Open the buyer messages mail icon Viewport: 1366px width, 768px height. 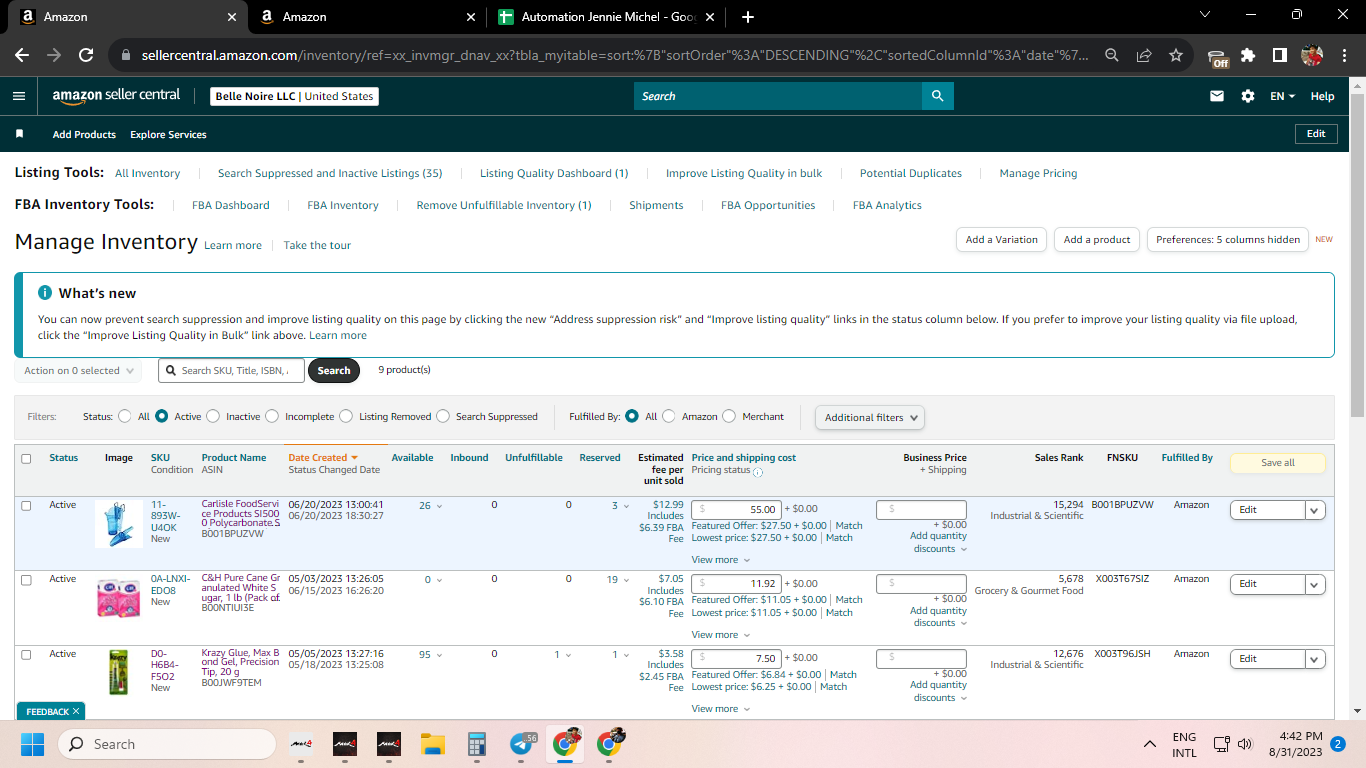1217,96
